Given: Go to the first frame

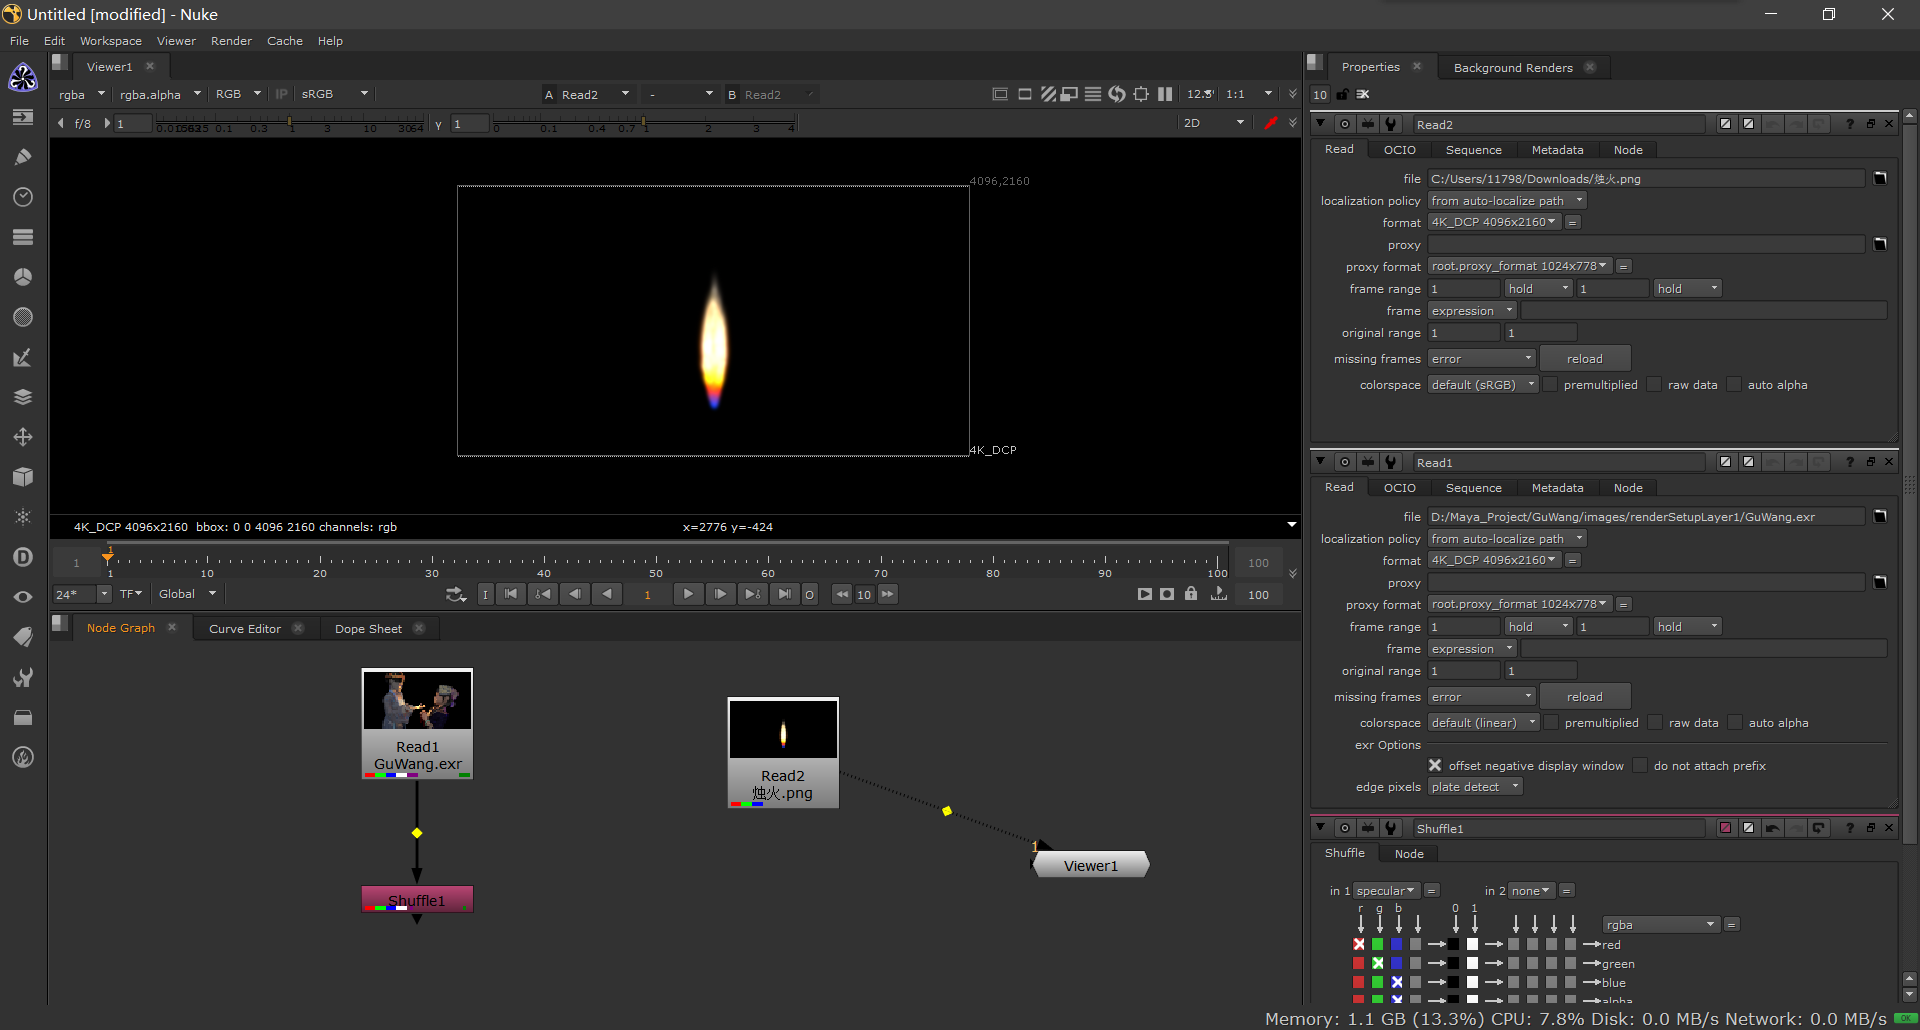Looking at the screenshot, I should click(x=511, y=594).
